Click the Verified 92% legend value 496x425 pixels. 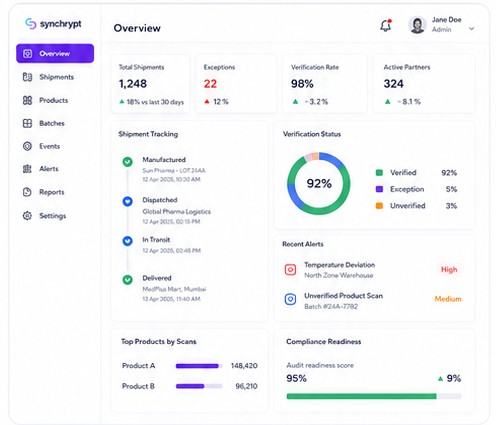point(449,173)
